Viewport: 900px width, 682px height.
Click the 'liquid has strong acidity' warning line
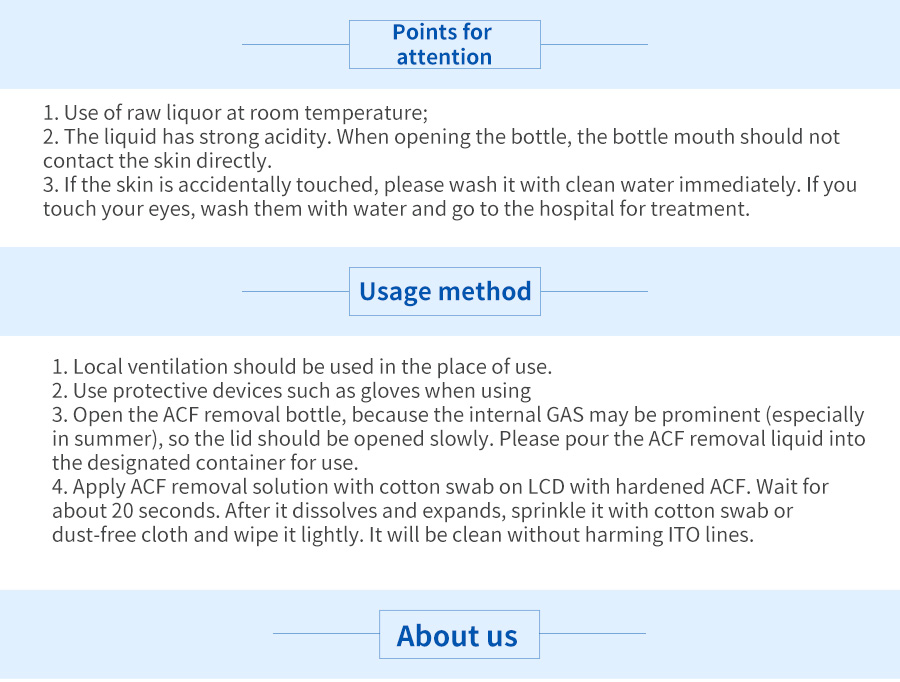[x=441, y=137]
